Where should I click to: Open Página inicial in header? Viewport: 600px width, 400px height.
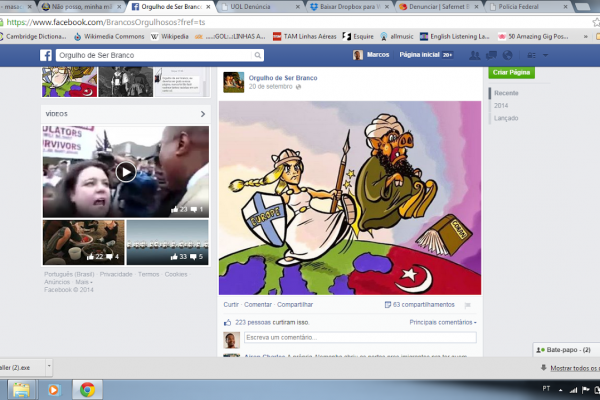click(x=419, y=55)
